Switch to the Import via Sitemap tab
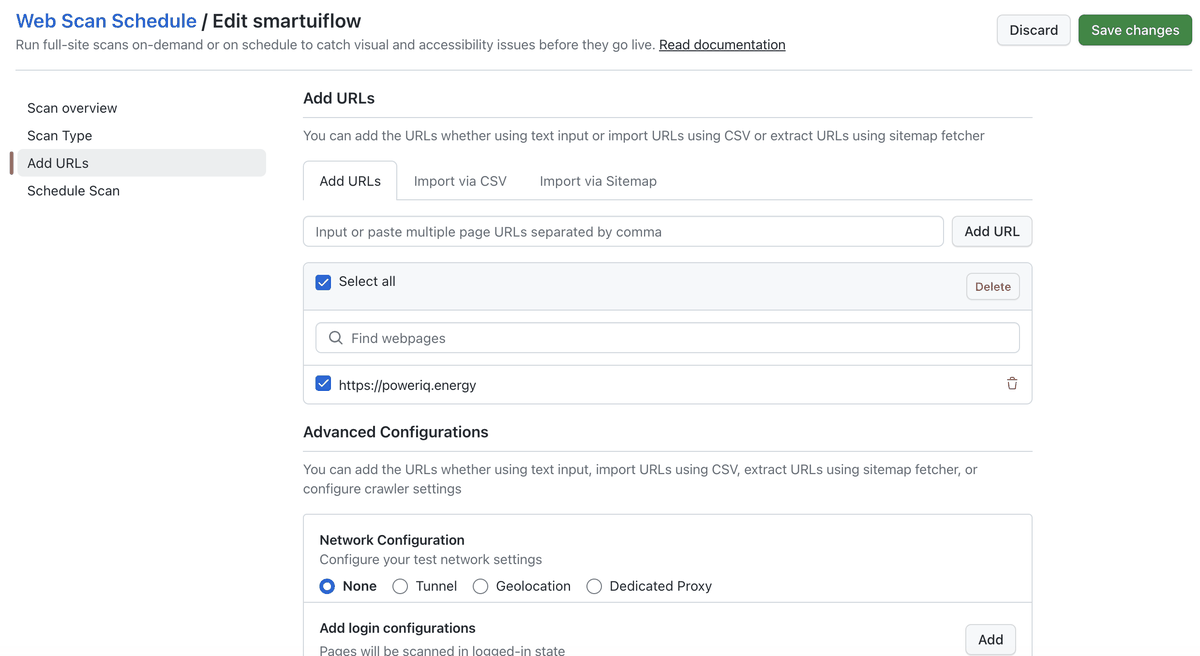This screenshot has width=1200, height=656. (598, 181)
